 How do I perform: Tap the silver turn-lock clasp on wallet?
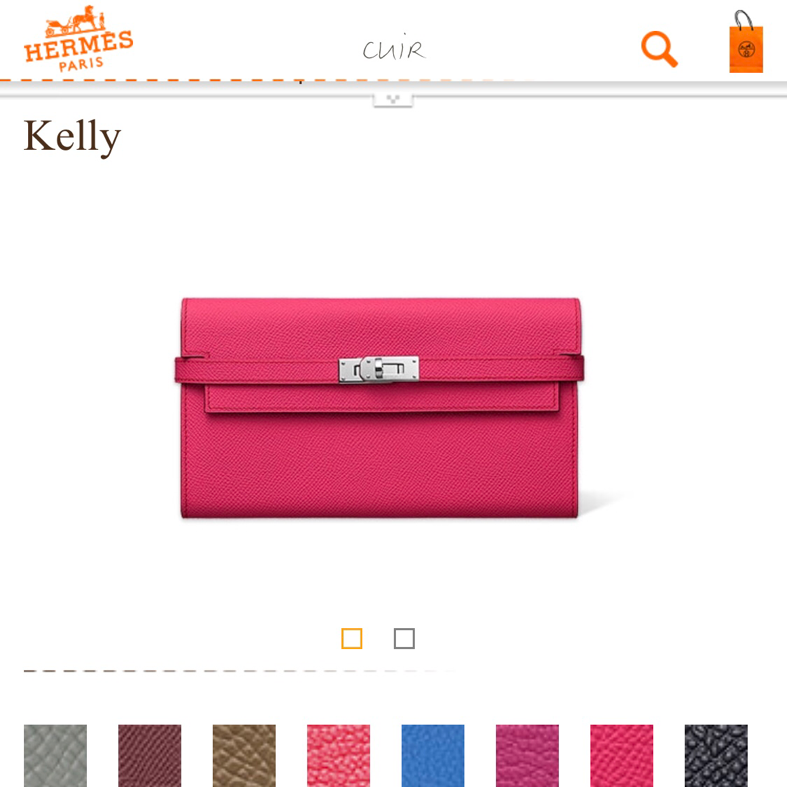pos(379,369)
